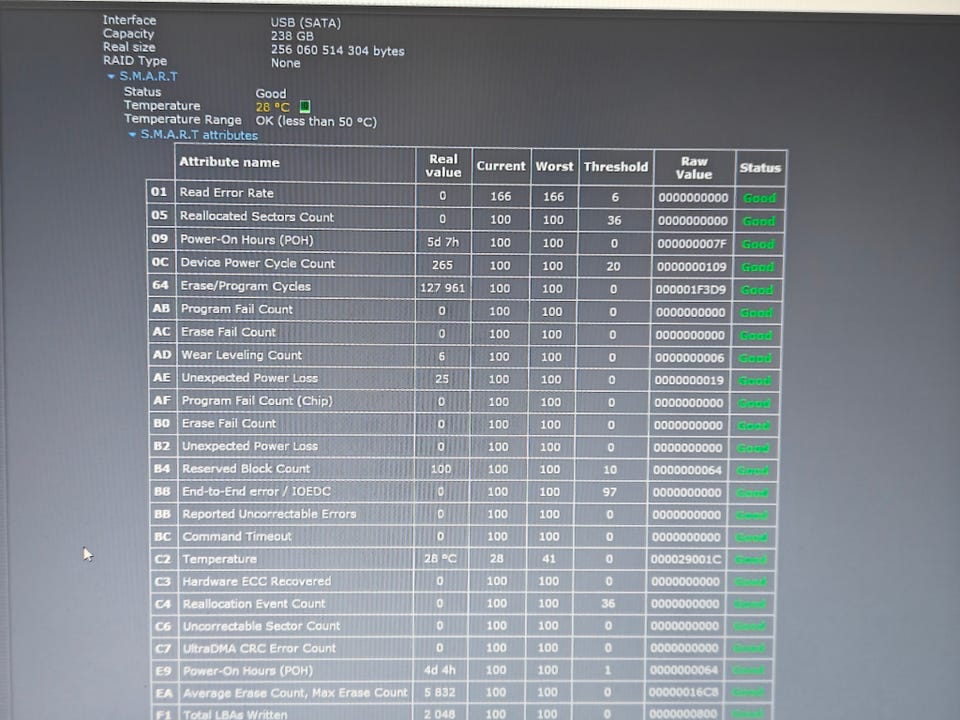Select the Command Timeout attribute row
Image resolution: width=960 pixels, height=720 pixels.
[x=461, y=536]
